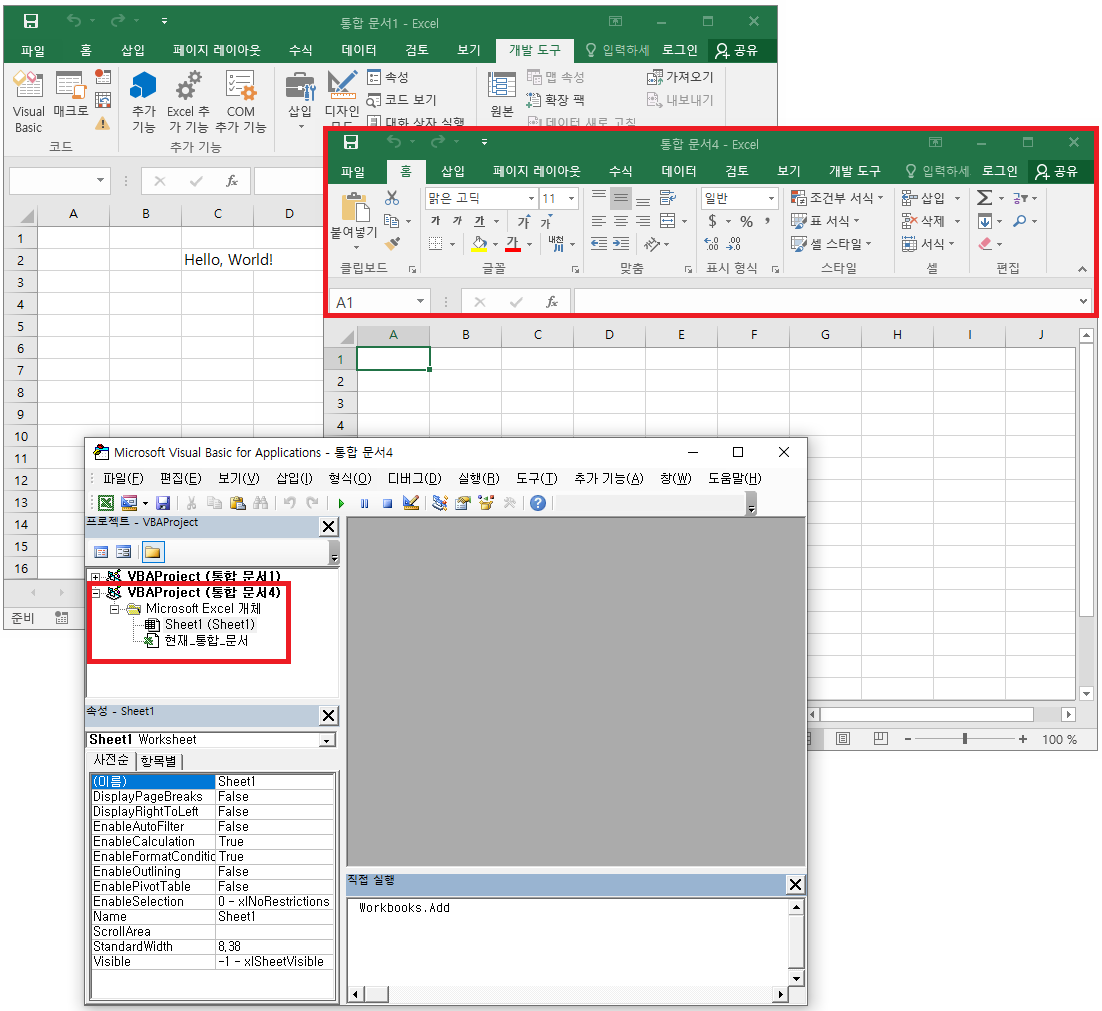Toggle underline 가 in 통합 문서4 ribbon
Viewport: 1102px width, 1011px height.
[479, 221]
